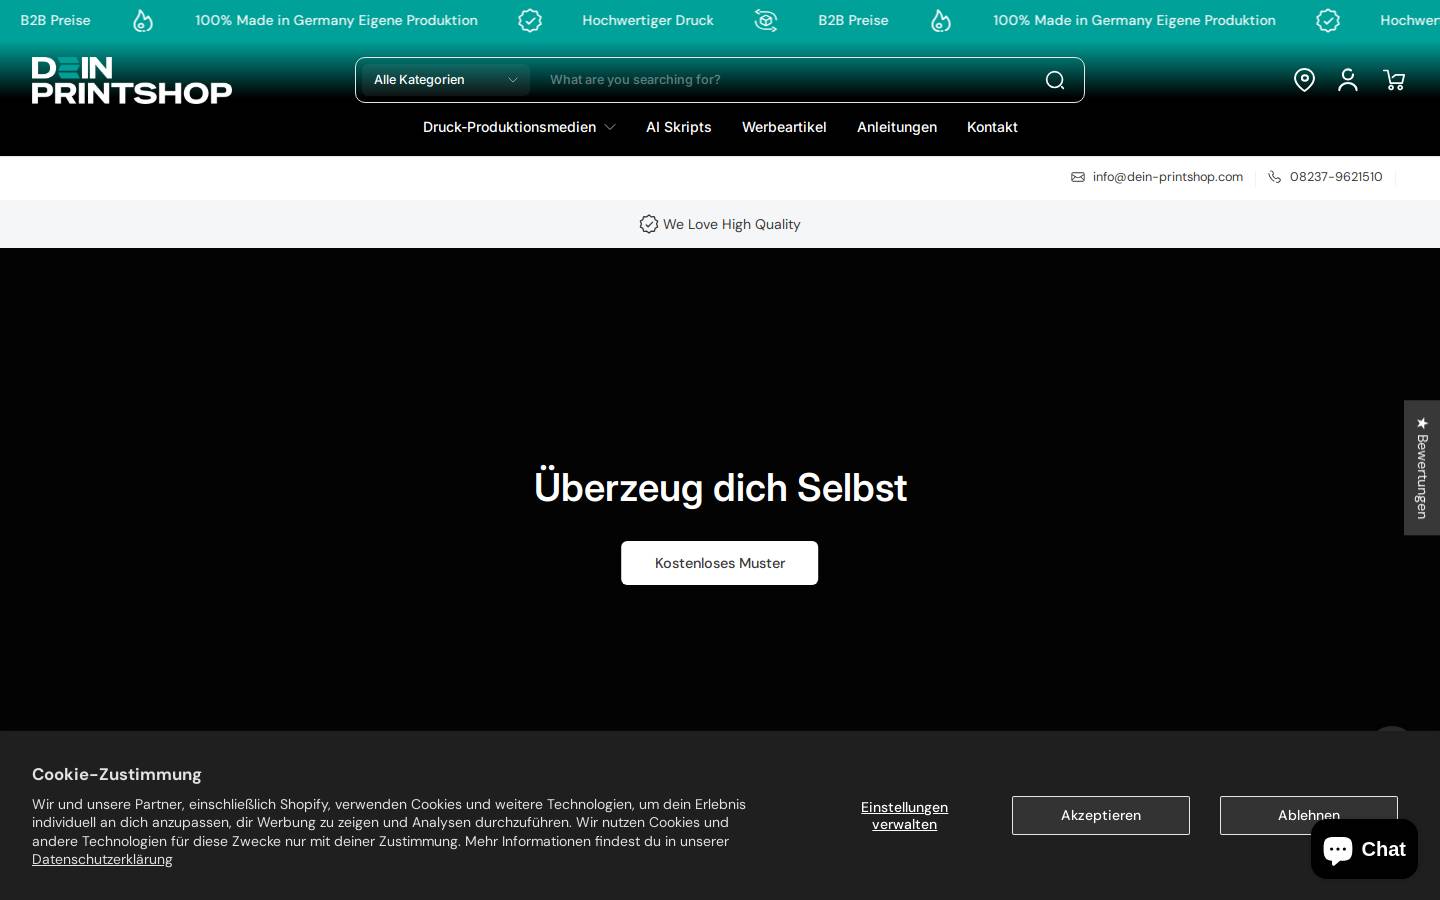
Task: Open the Bewertungen side tab
Action: (1422, 468)
